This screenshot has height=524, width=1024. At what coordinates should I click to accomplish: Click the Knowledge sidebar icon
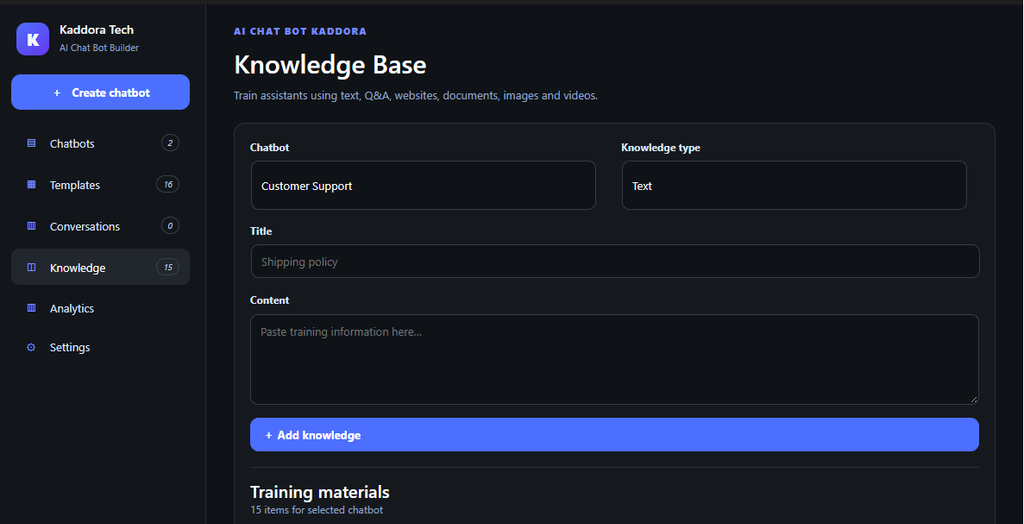31,267
